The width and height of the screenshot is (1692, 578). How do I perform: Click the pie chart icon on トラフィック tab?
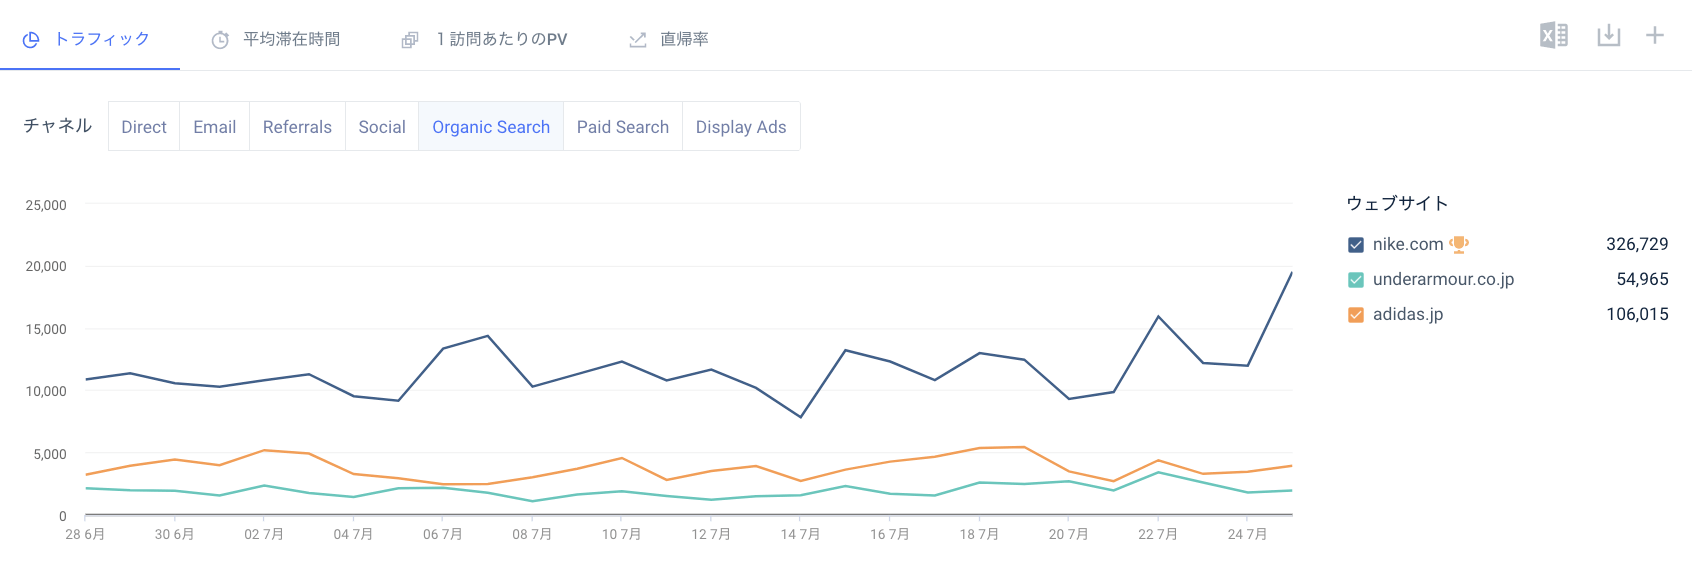31,40
